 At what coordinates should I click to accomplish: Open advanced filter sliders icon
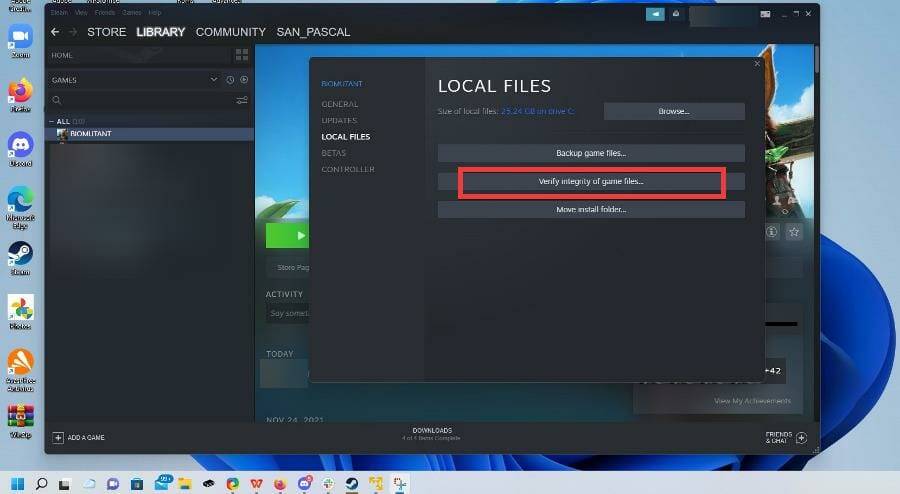point(242,100)
